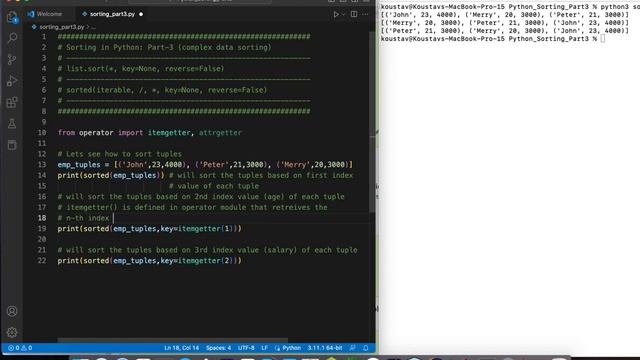Screen dimensions: 640x360
Task: Click the itemgetter(1) print statement
Action: coord(149,229)
